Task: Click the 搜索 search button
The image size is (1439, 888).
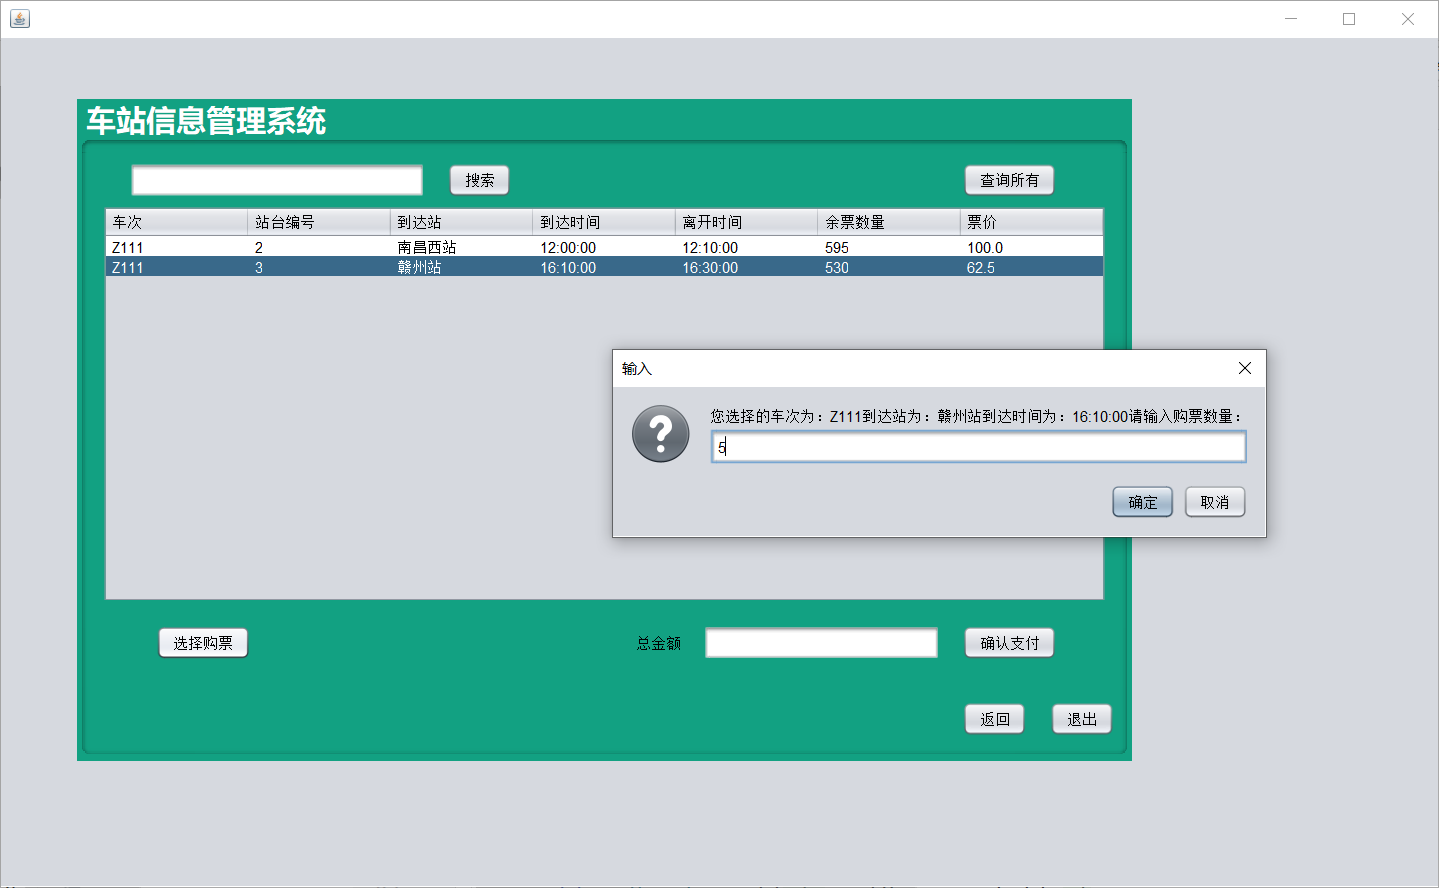Action: (x=478, y=180)
